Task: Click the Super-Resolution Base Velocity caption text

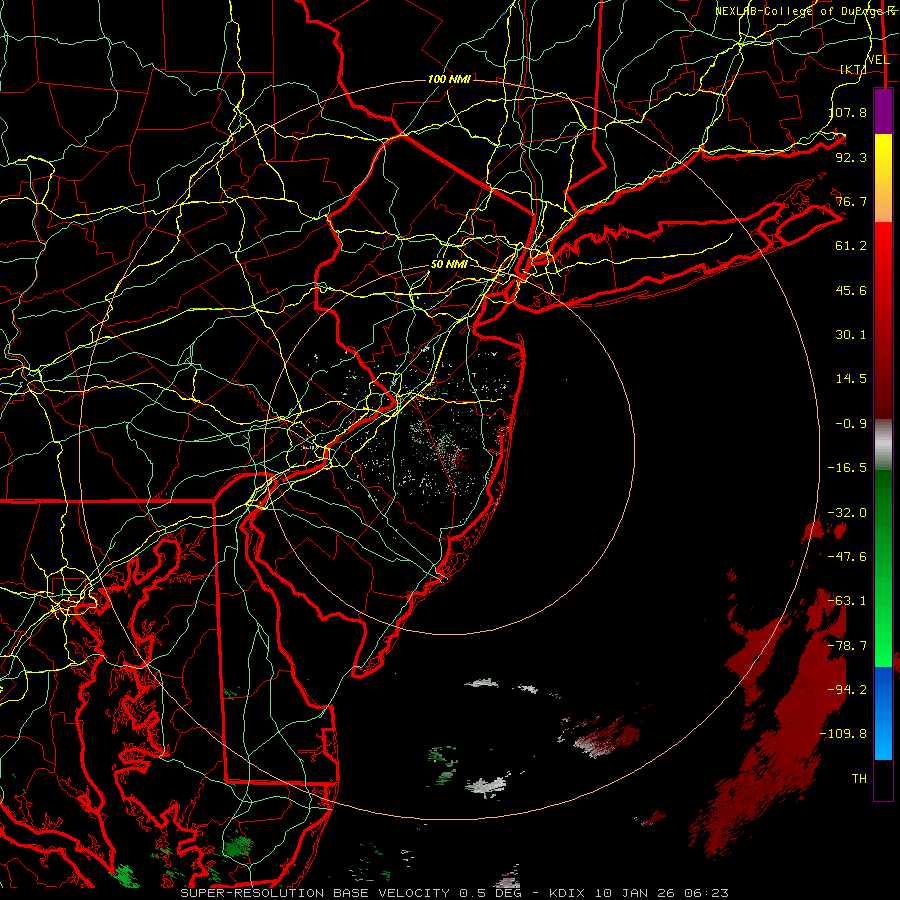Action: 455,893
